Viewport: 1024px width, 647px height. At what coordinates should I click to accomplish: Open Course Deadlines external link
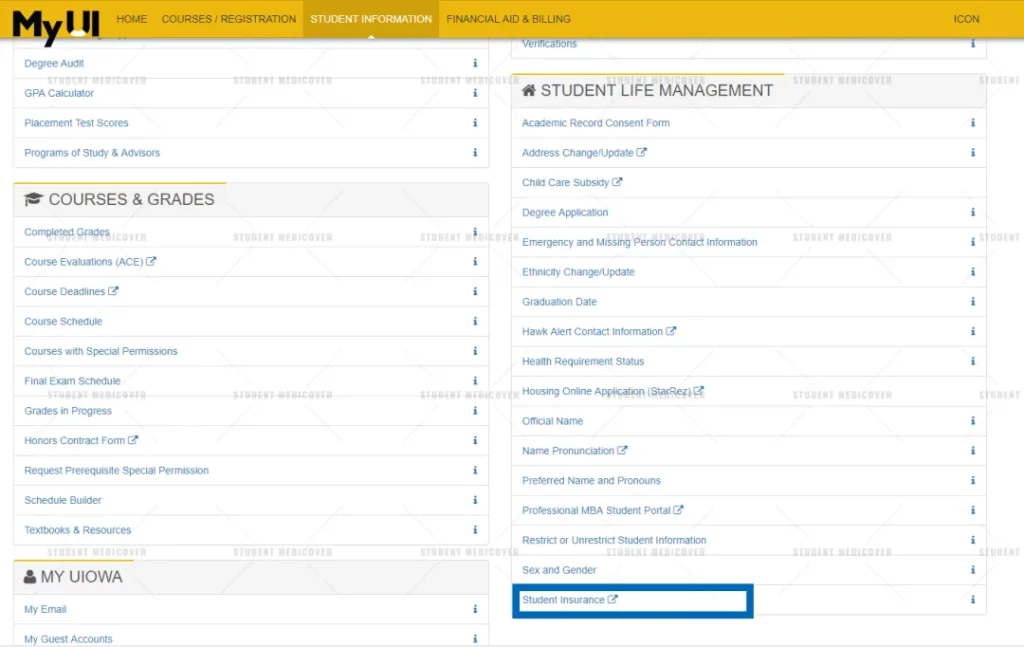[71, 292]
